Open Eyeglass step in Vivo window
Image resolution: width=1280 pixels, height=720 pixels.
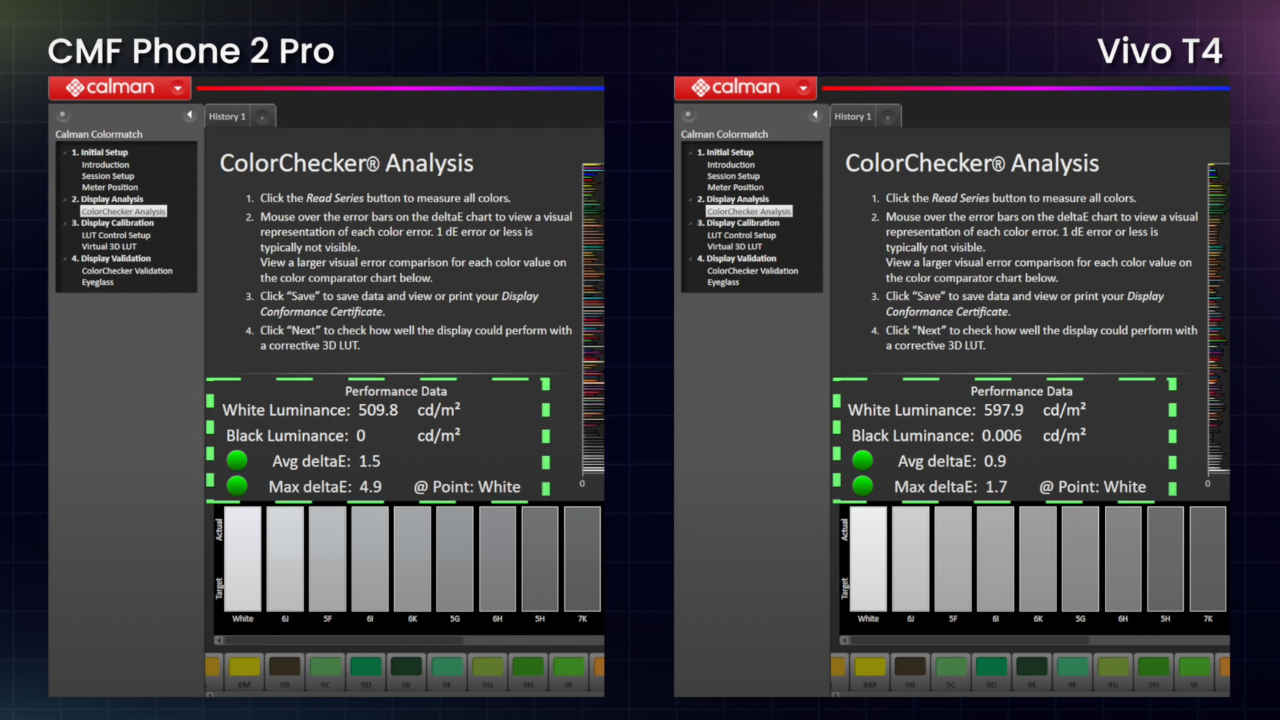[724, 282]
